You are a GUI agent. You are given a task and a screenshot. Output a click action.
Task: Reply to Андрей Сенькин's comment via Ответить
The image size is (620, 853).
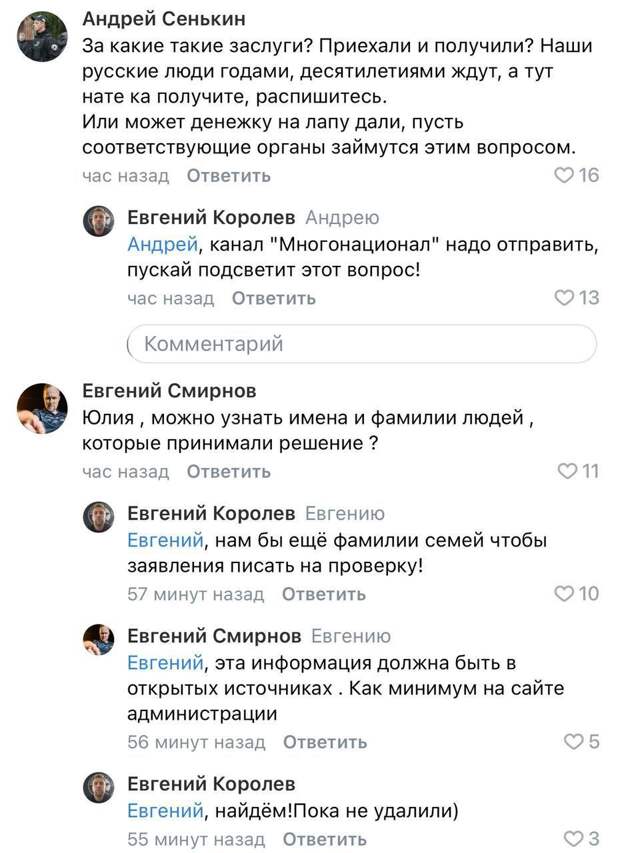click(x=229, y=176)
